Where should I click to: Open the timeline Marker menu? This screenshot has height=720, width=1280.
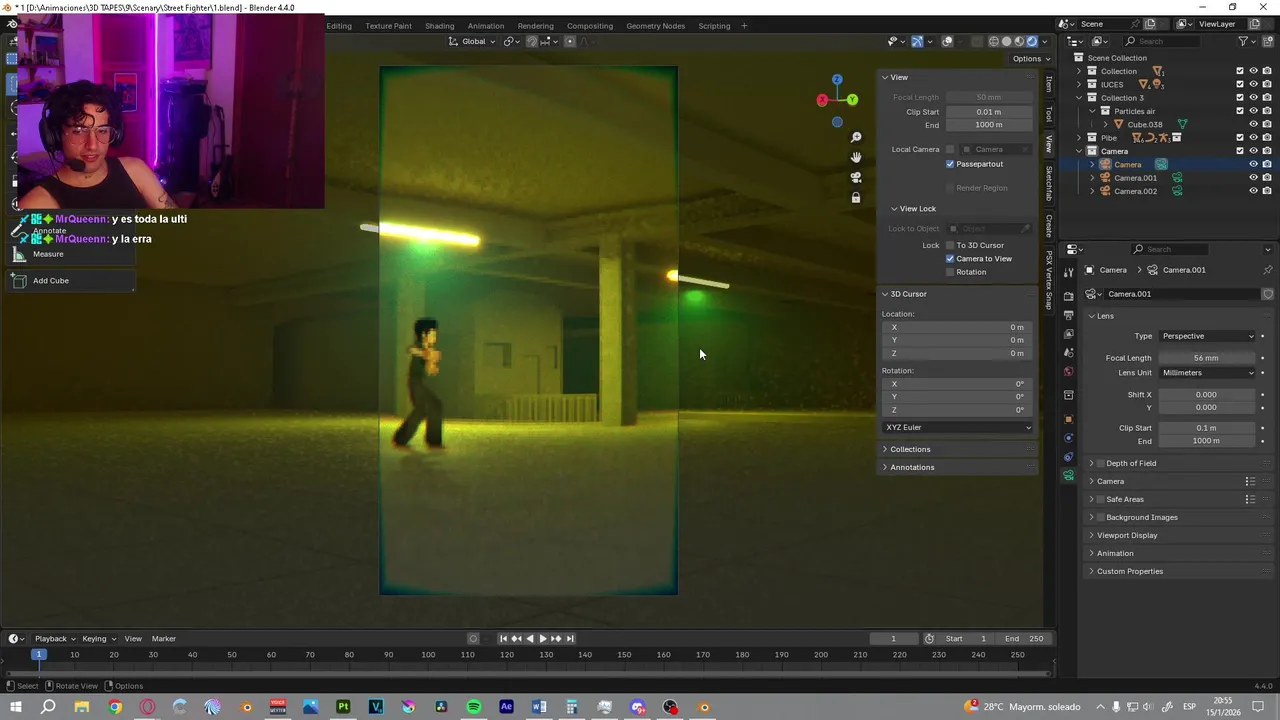(164, 639)
